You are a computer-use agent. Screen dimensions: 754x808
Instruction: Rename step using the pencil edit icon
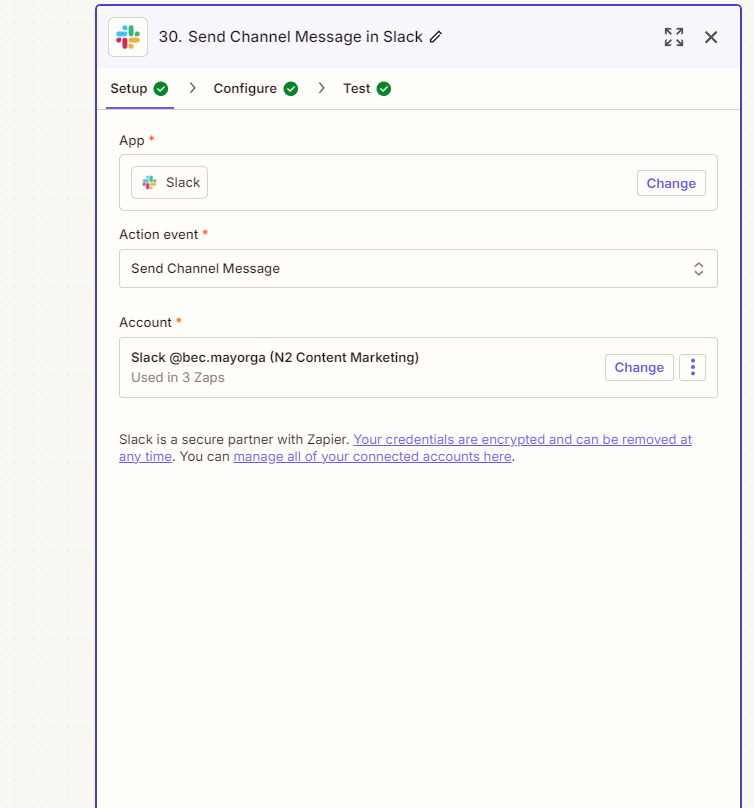pos(436,37)
